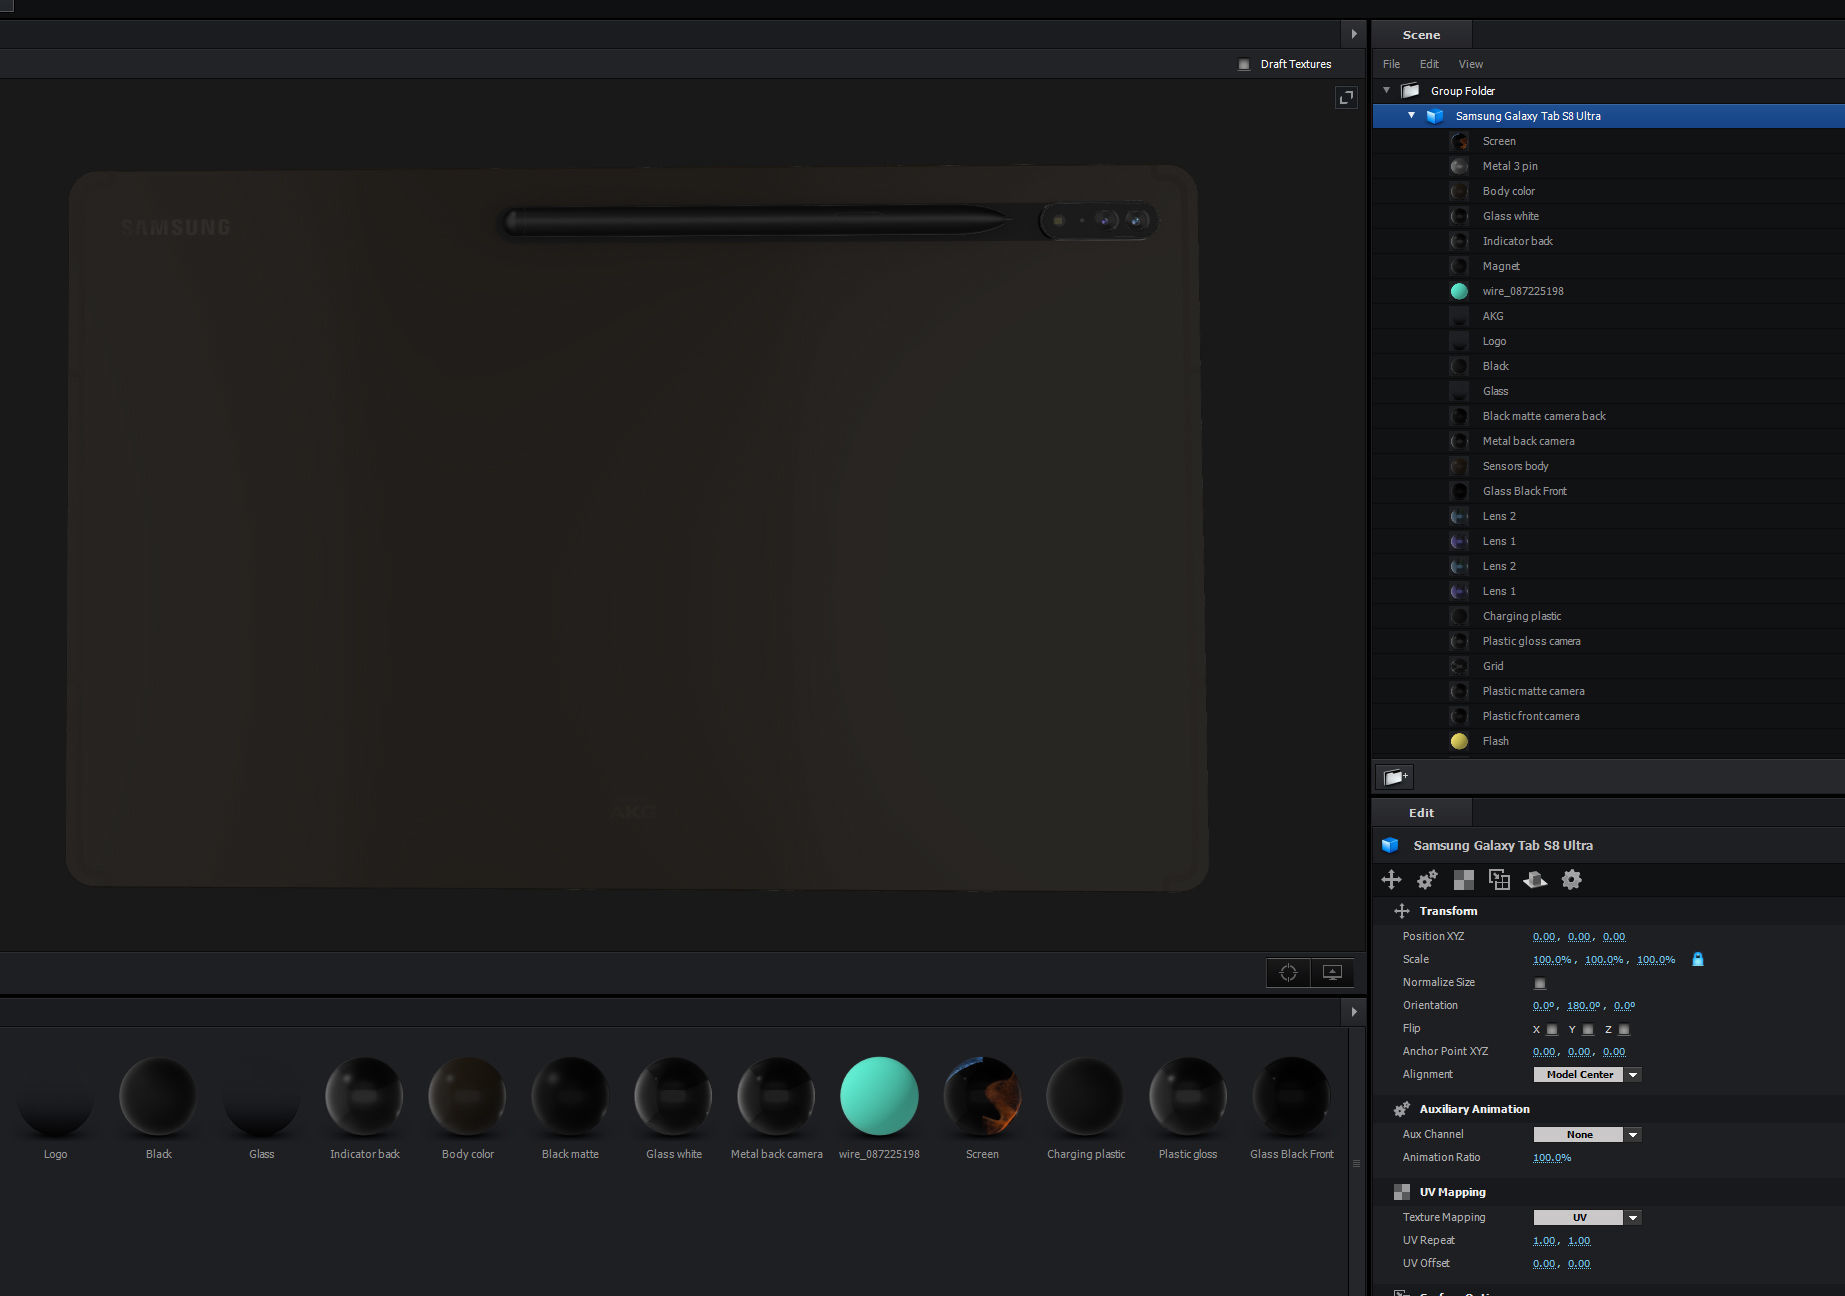Click the material icon beside Grid
Screen dimensions: 1845x1296
click(1459, 666)
